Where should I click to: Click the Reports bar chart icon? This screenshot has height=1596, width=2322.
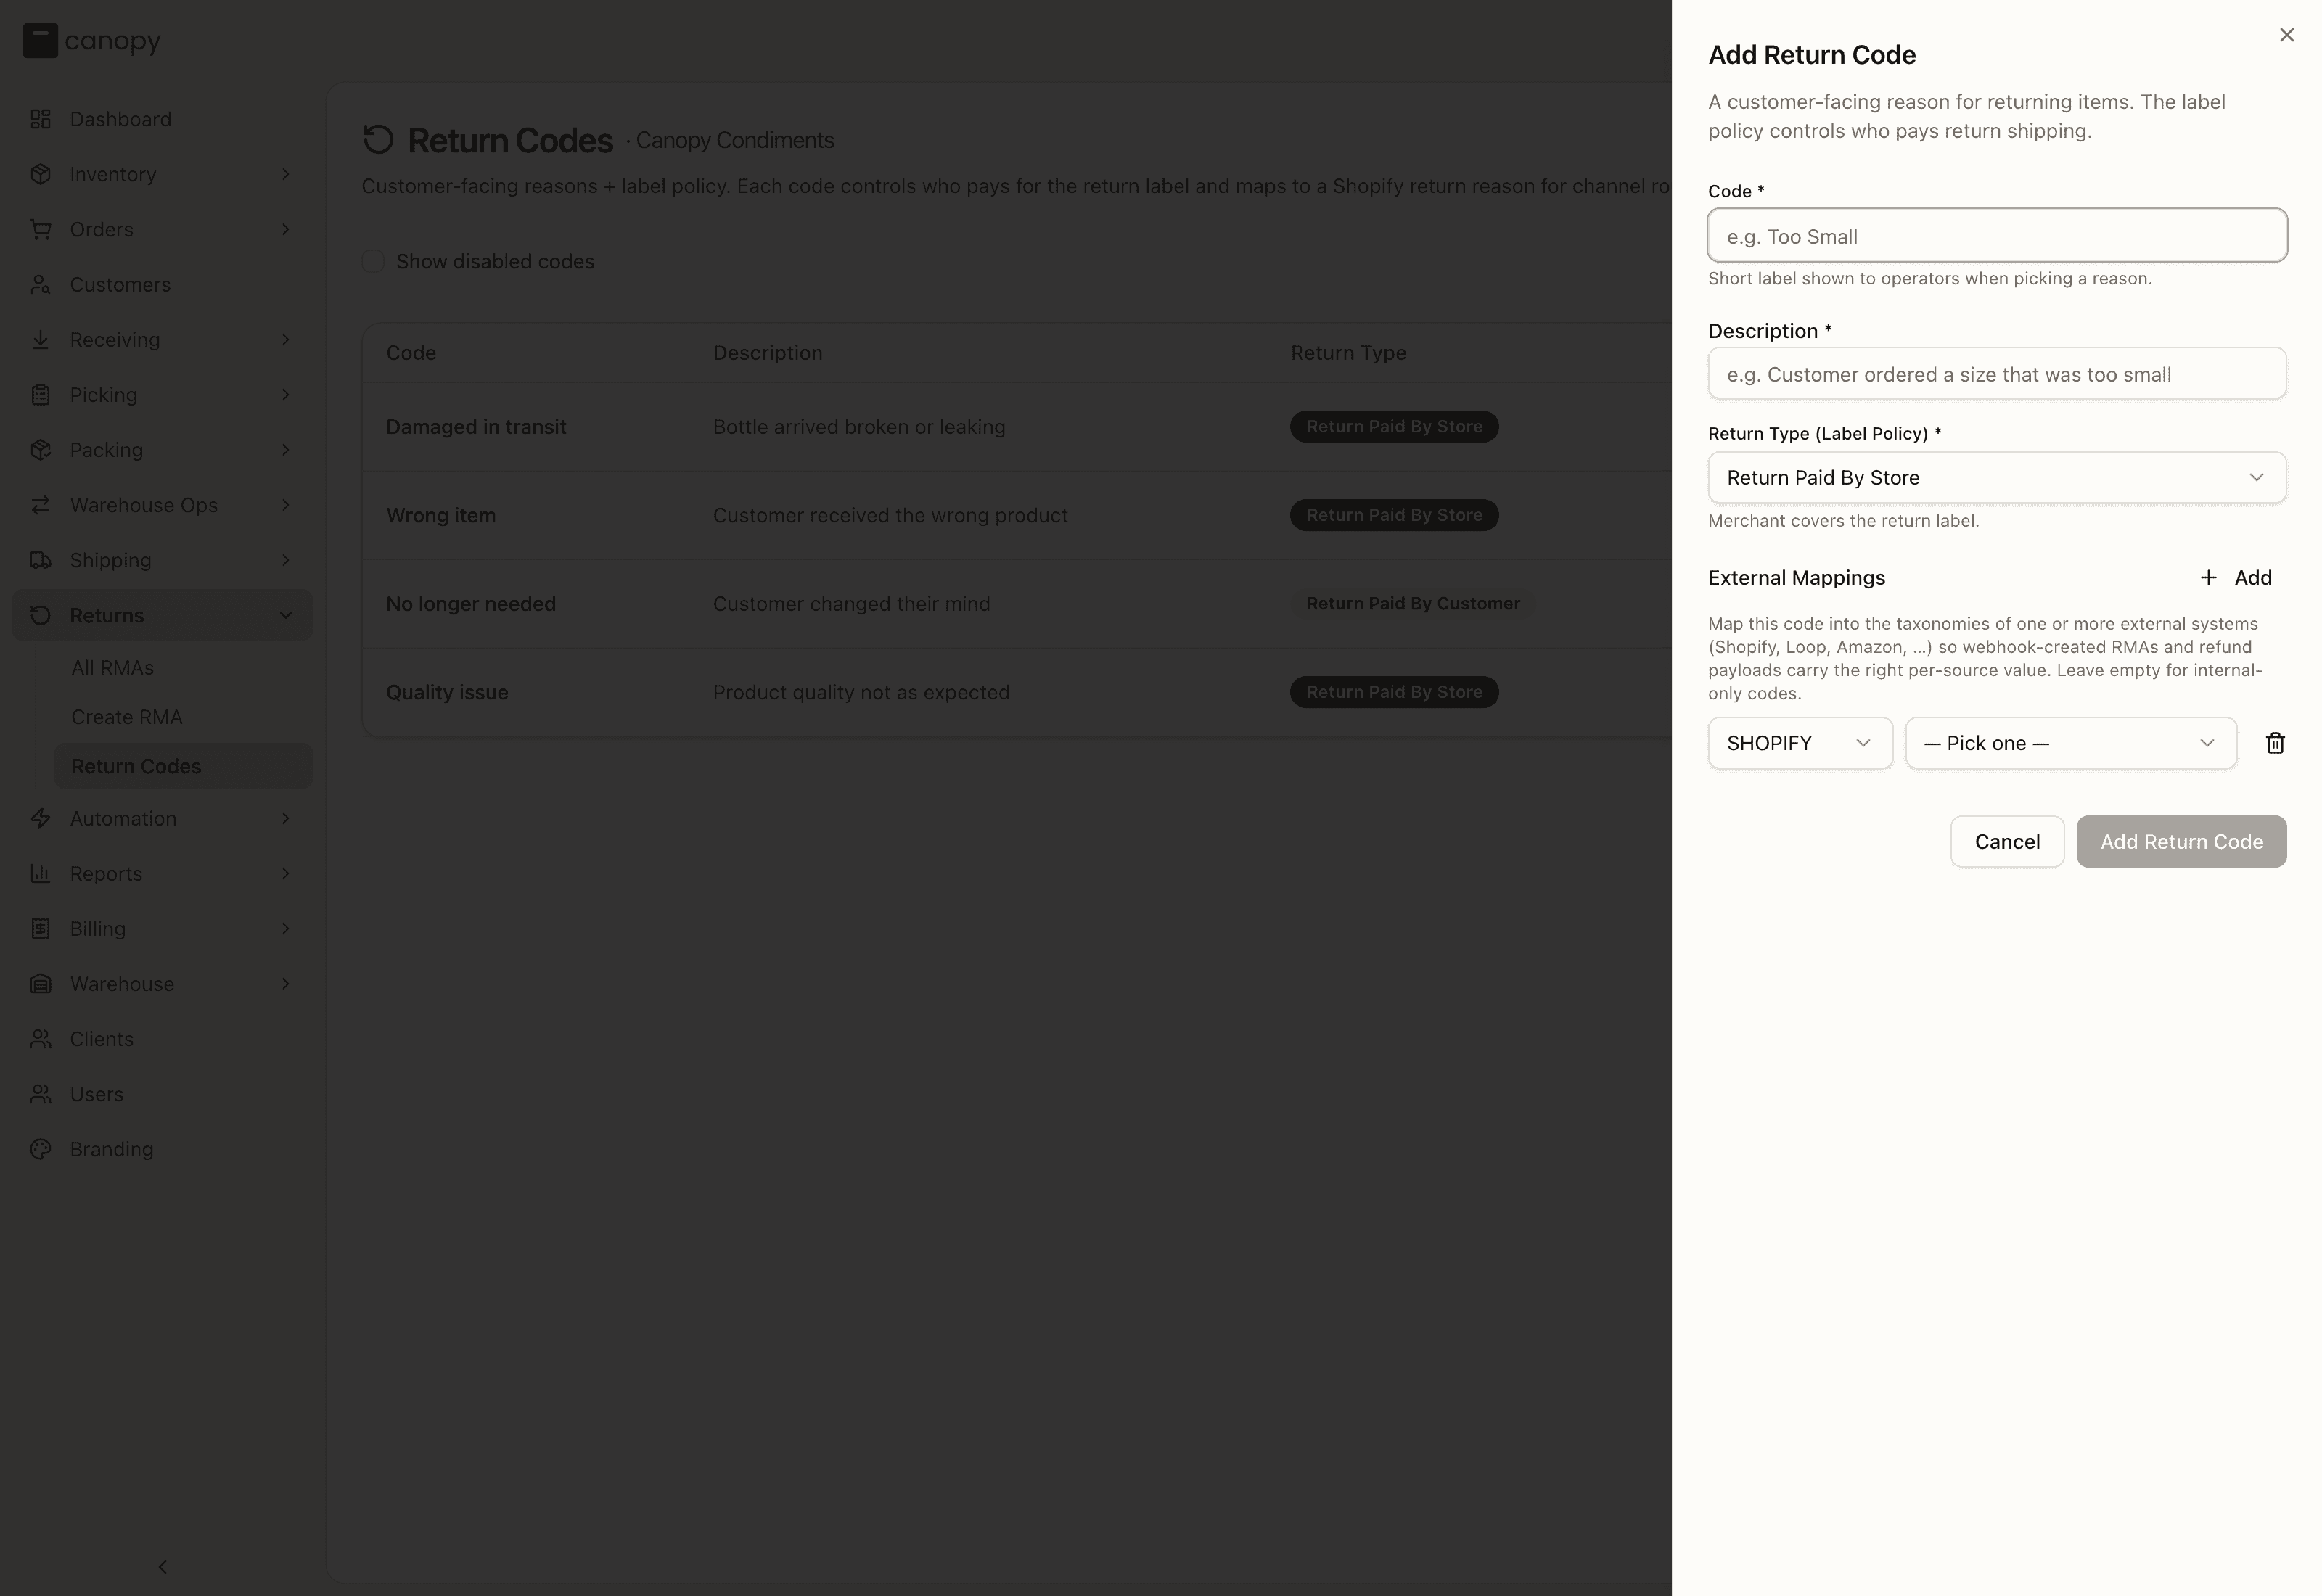(40, 874)
